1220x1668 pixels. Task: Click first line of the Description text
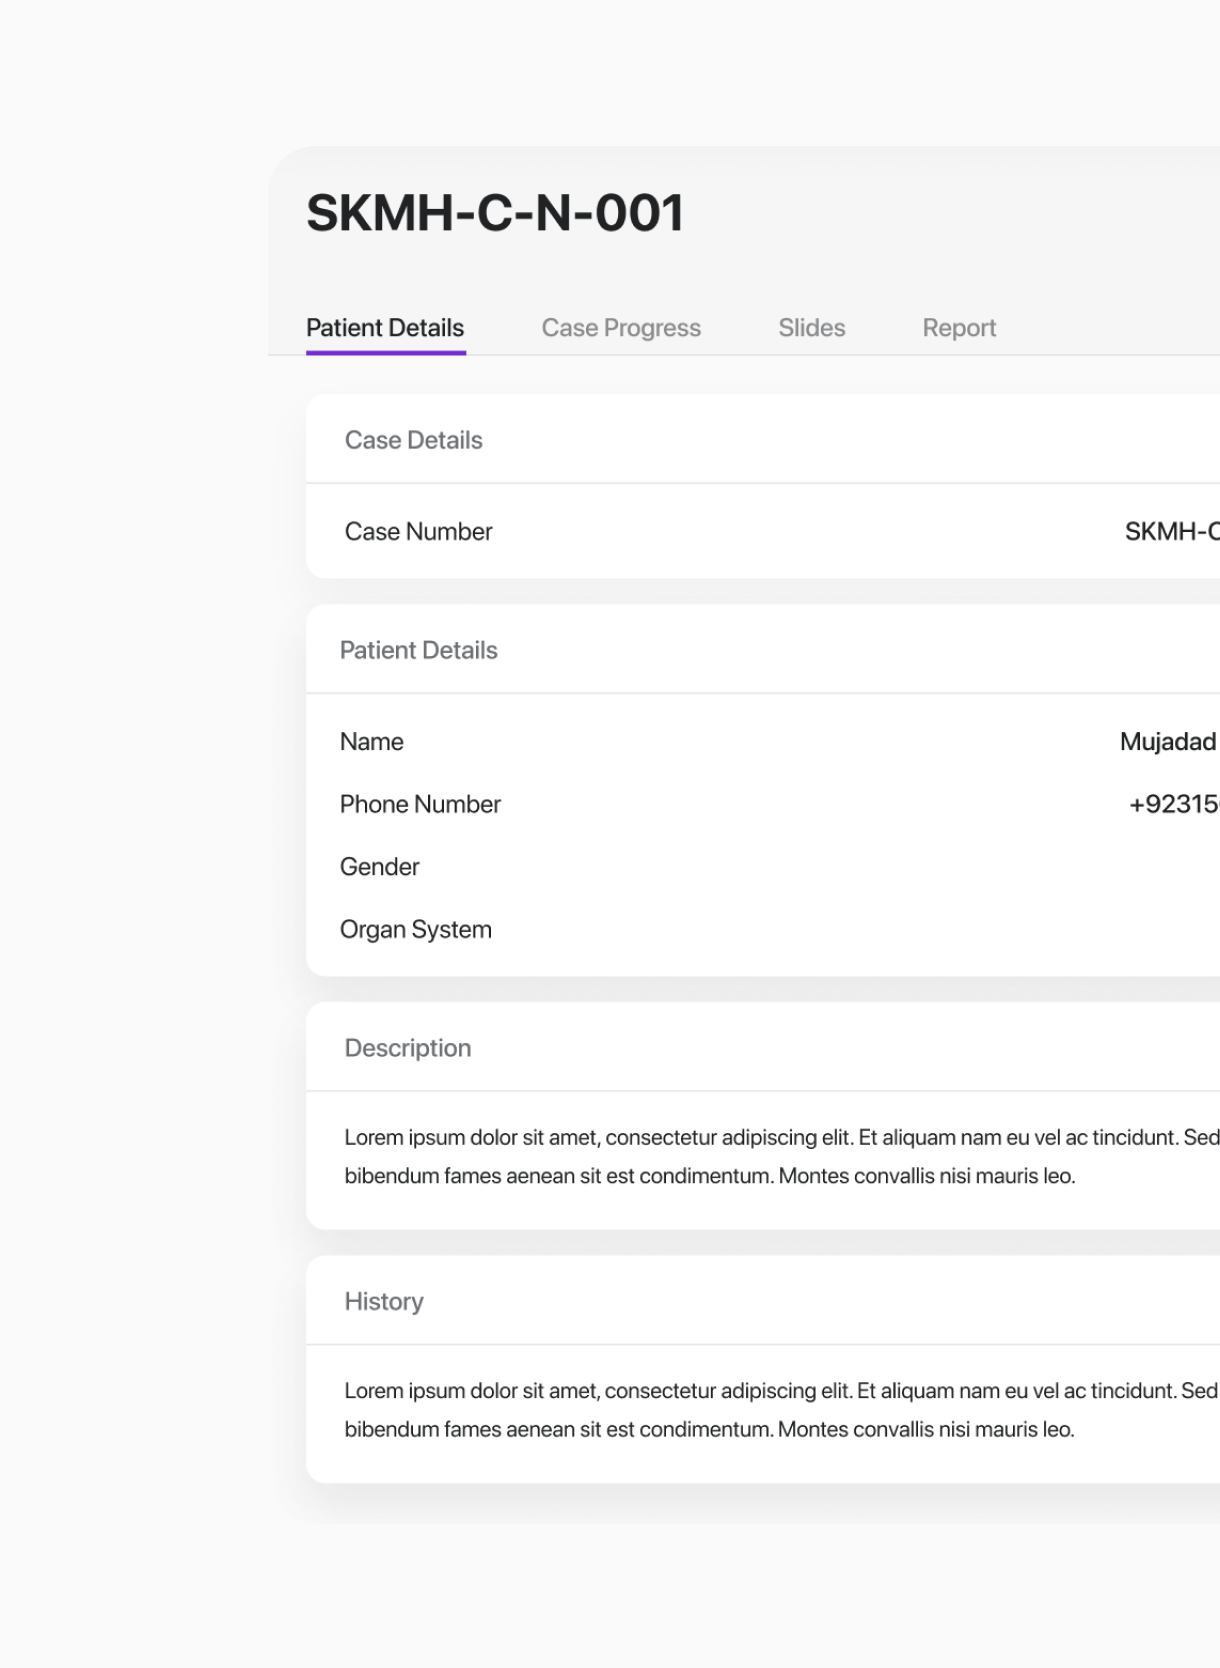coord(780,1138)
